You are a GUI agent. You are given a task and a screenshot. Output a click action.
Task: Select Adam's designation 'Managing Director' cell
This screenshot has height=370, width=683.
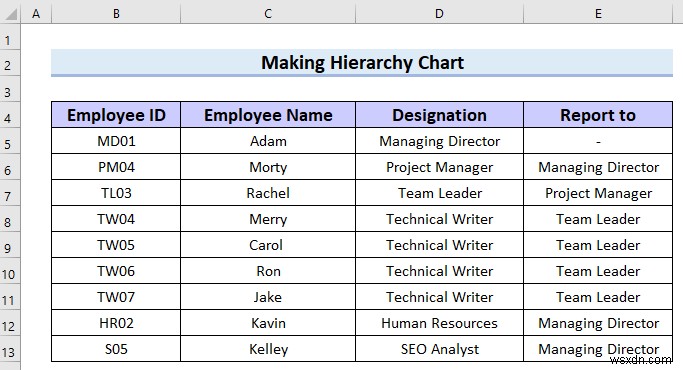tap(440, 141)
